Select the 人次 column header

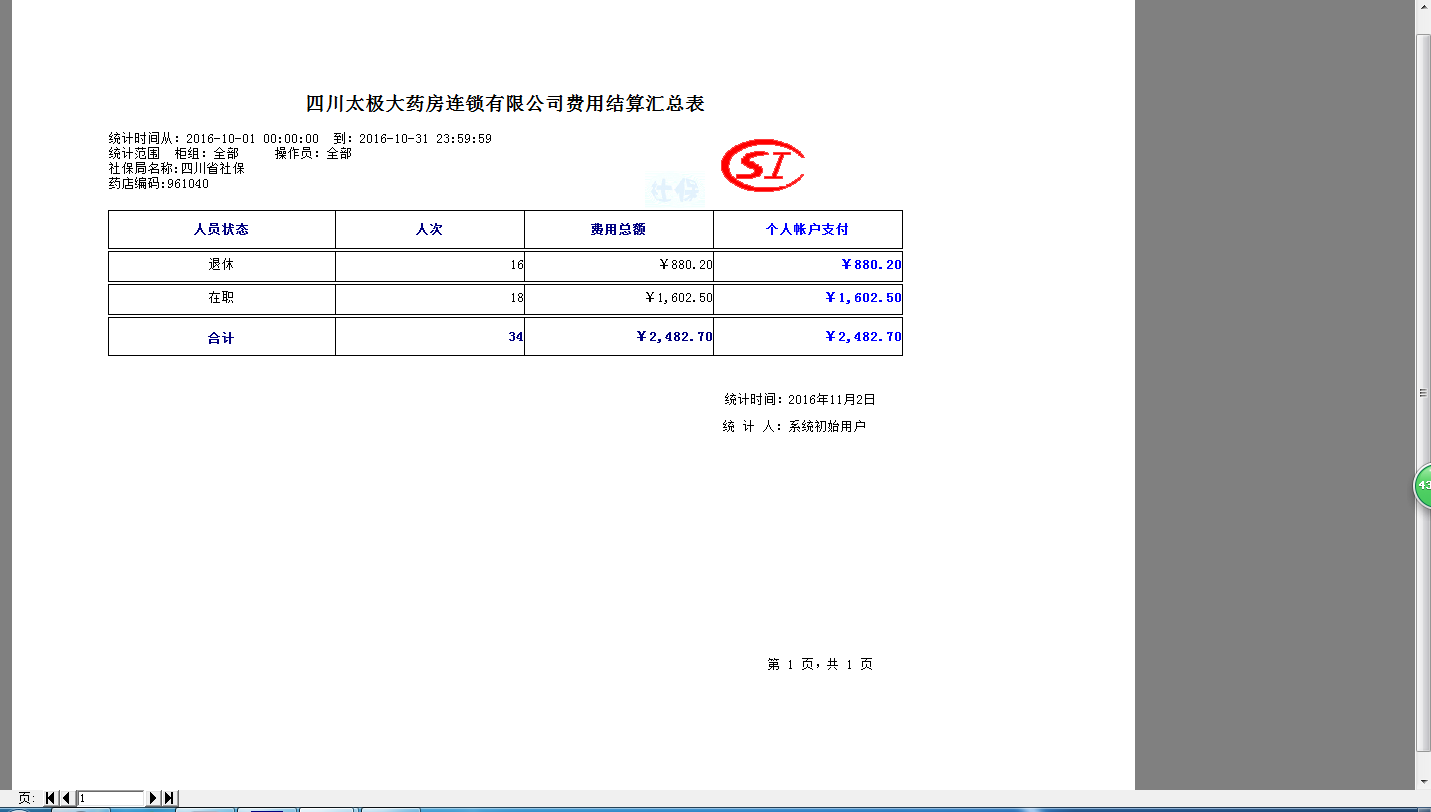click(429, 229)
